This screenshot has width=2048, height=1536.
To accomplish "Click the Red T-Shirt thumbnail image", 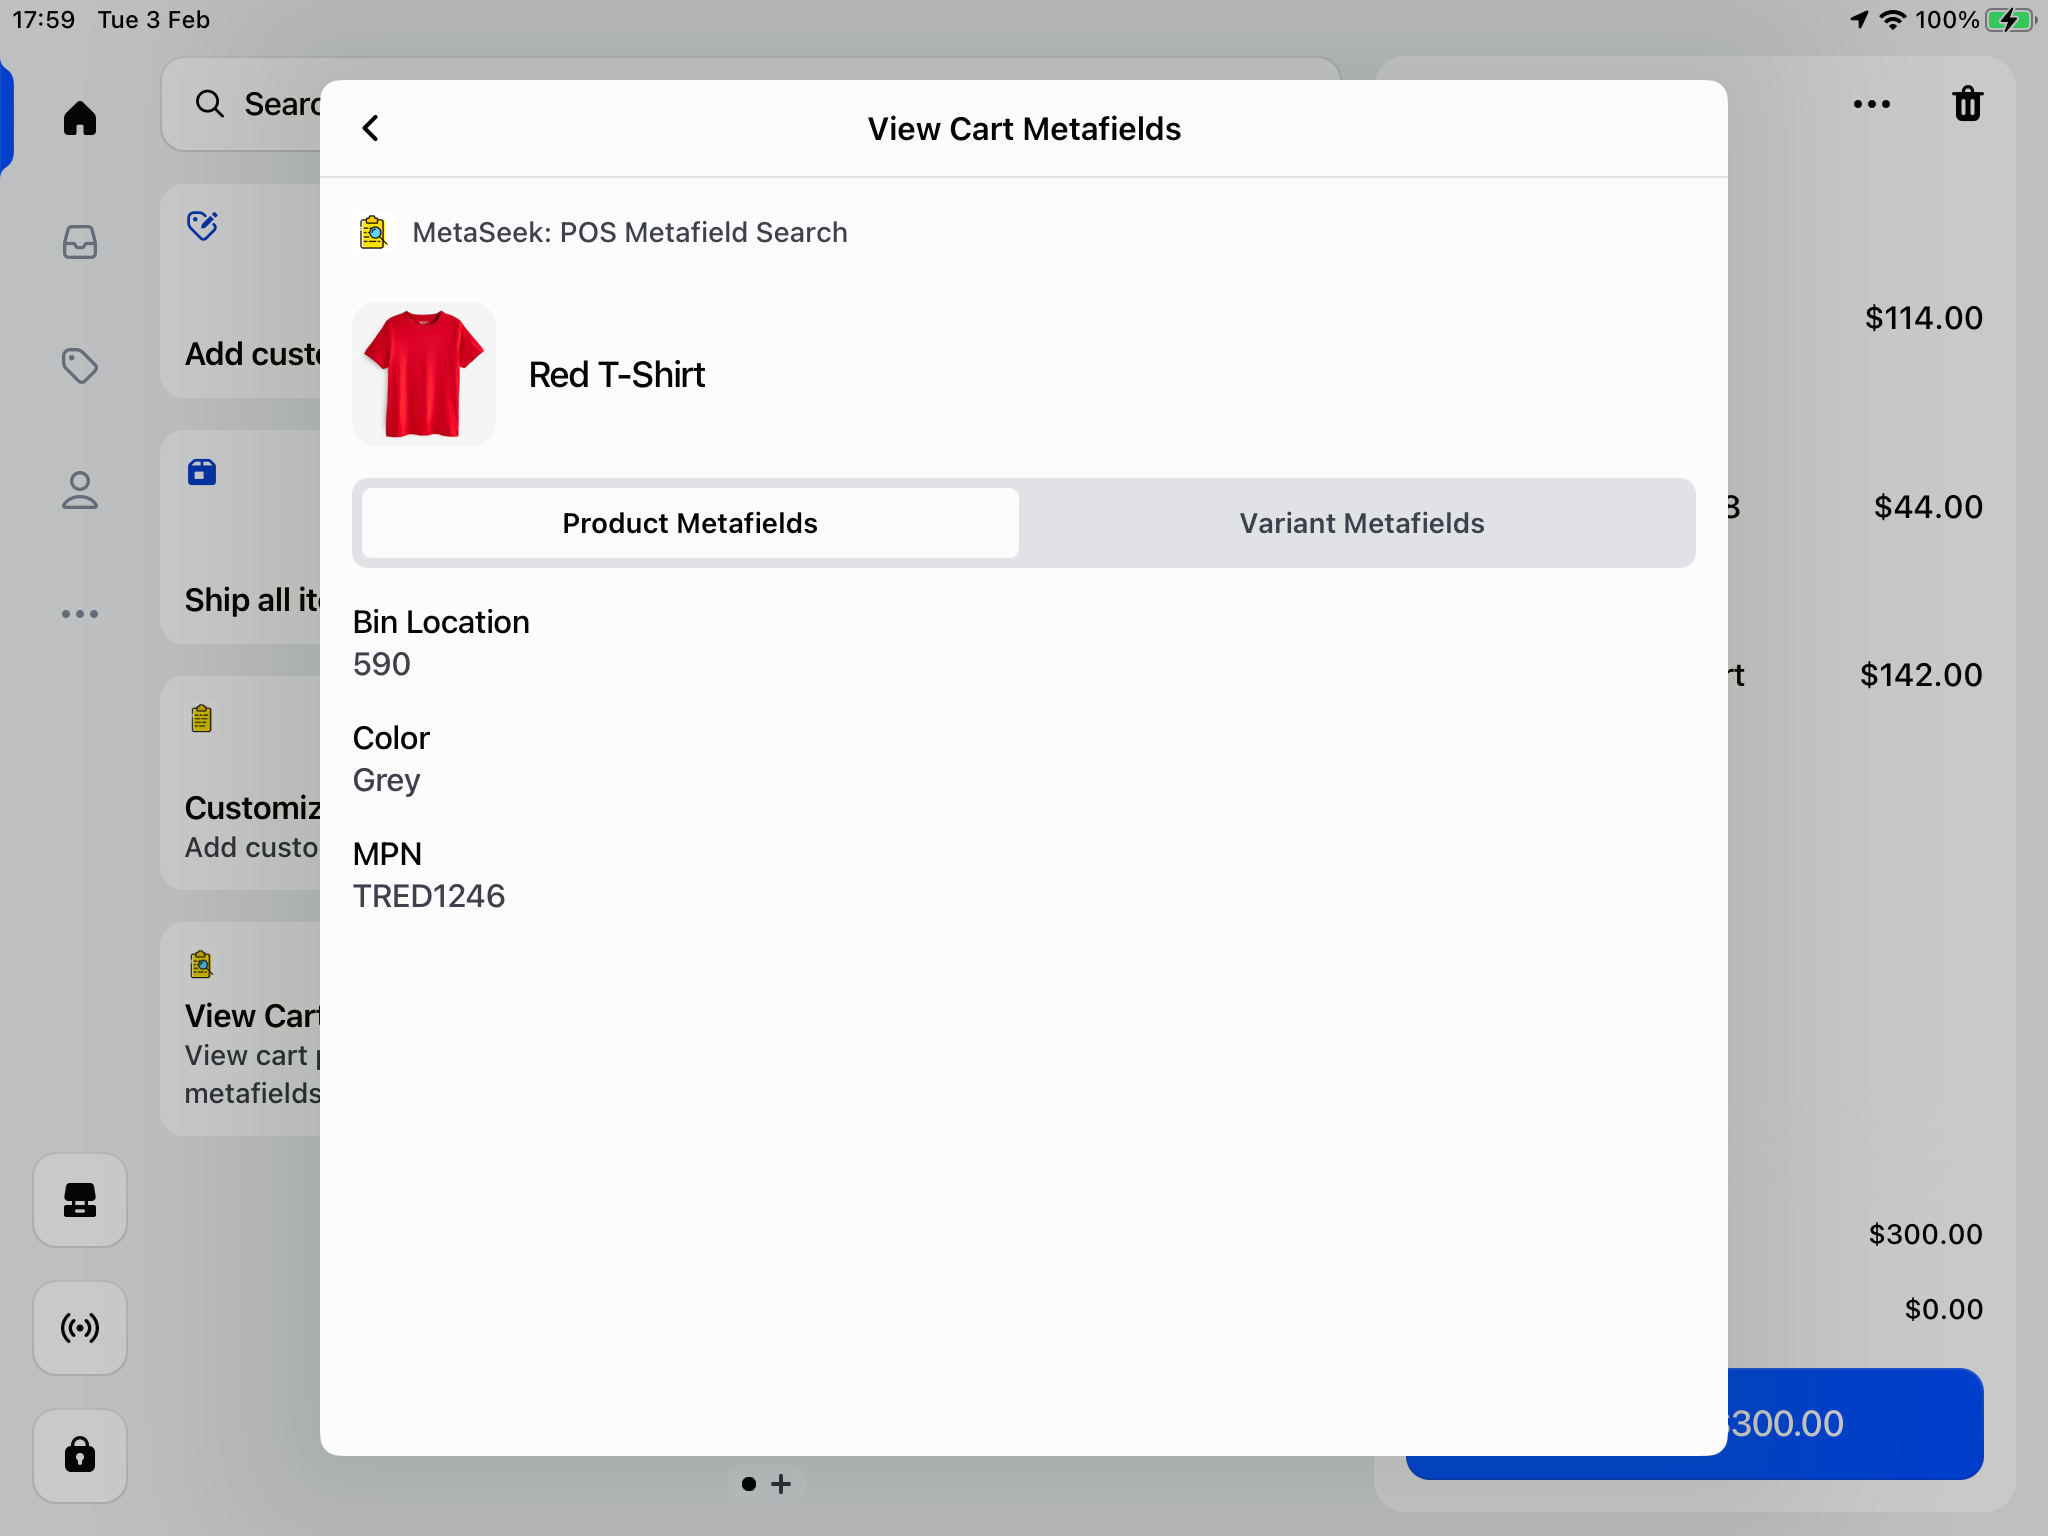I will click(x=424, y=374).
